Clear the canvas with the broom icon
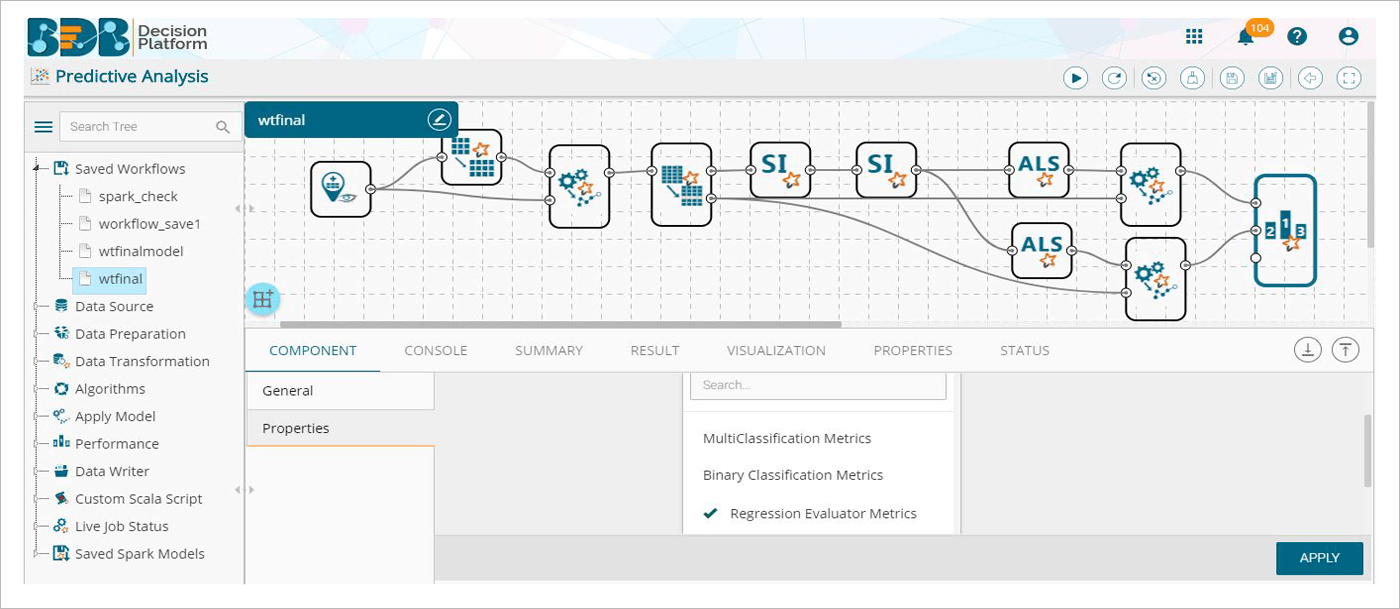This screenshot has width=1400, height=609. tap(1192, 77)
